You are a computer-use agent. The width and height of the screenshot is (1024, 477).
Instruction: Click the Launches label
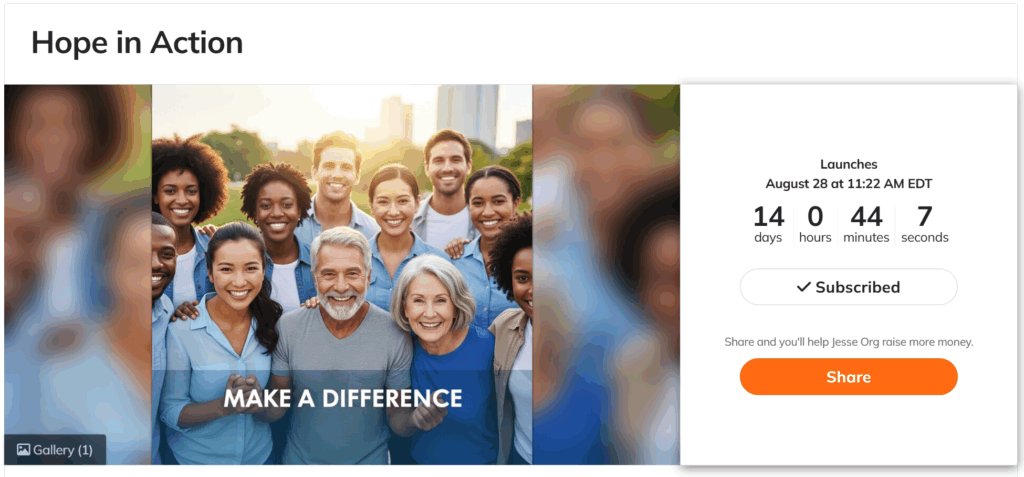tap(848, 165)
